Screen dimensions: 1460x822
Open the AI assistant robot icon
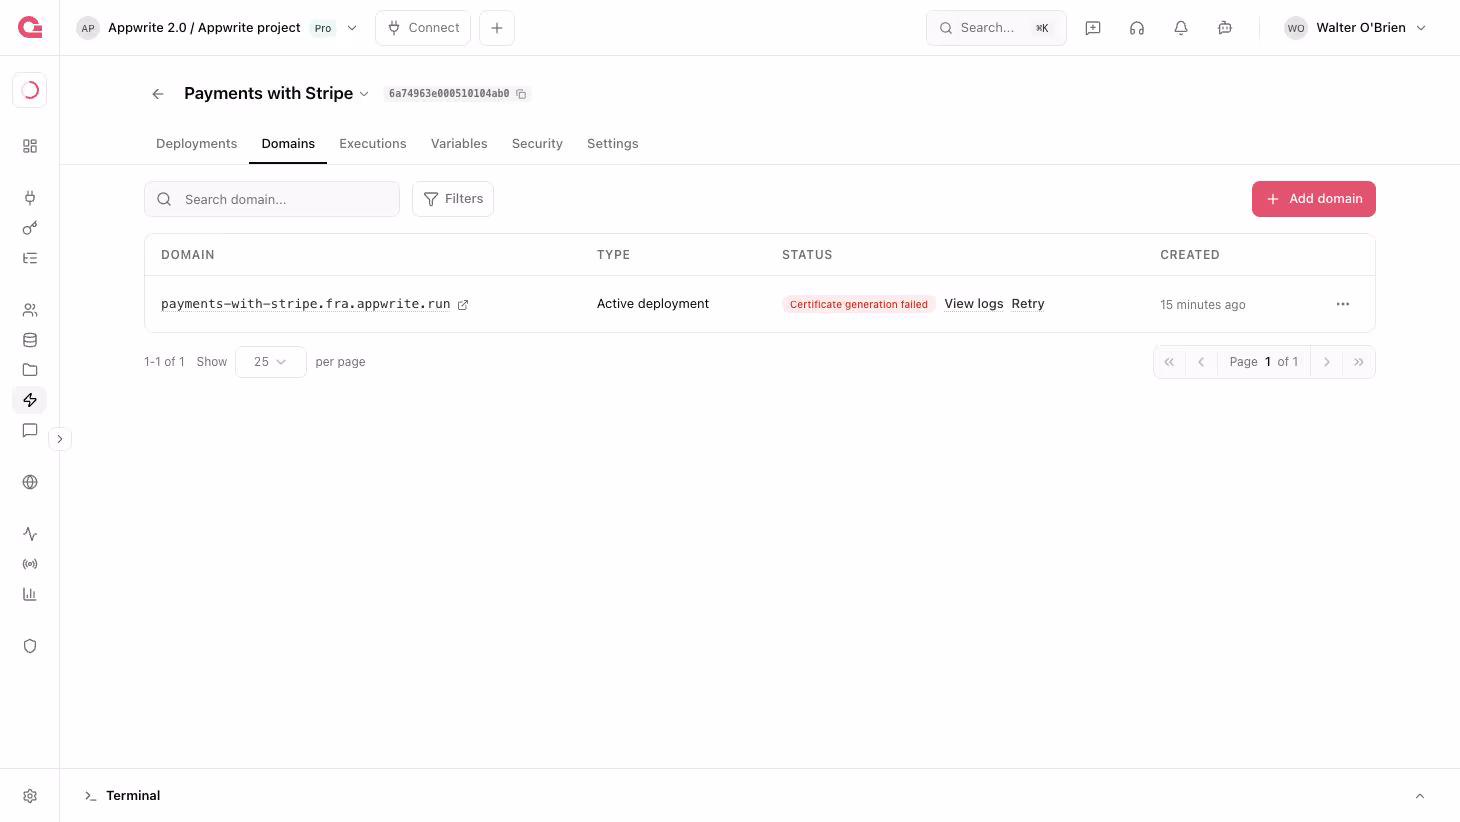1225,28
